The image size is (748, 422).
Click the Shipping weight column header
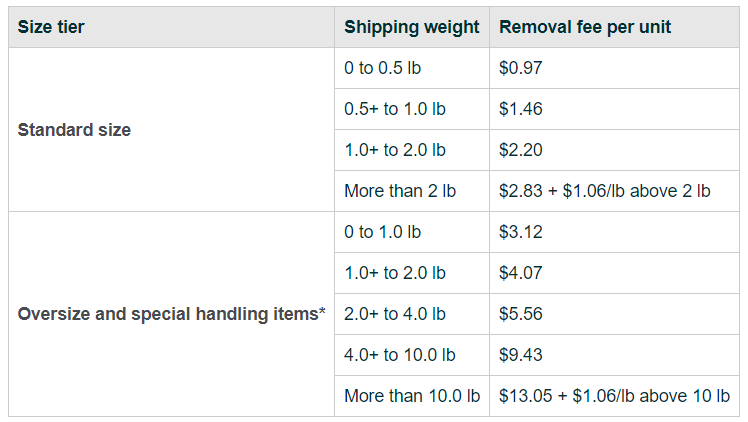pos(412,27)
